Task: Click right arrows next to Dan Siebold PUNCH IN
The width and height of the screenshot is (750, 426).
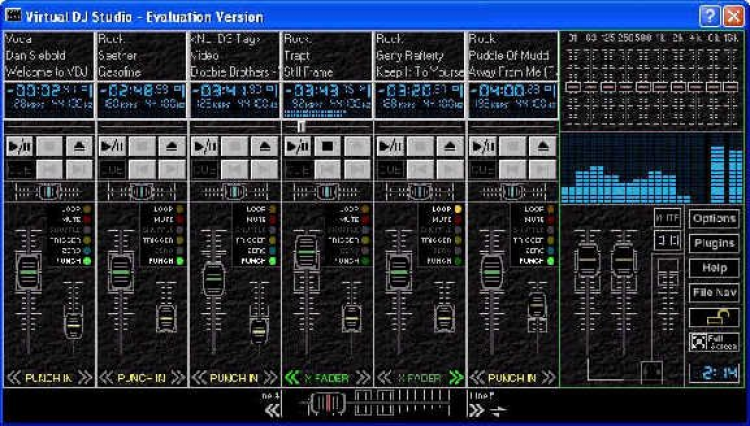Action: tap(85, 378)
